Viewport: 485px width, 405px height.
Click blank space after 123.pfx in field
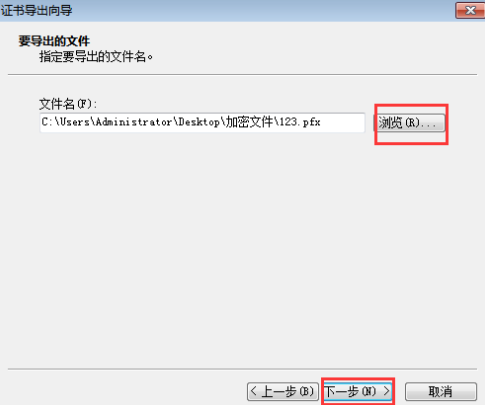point(343,122)
